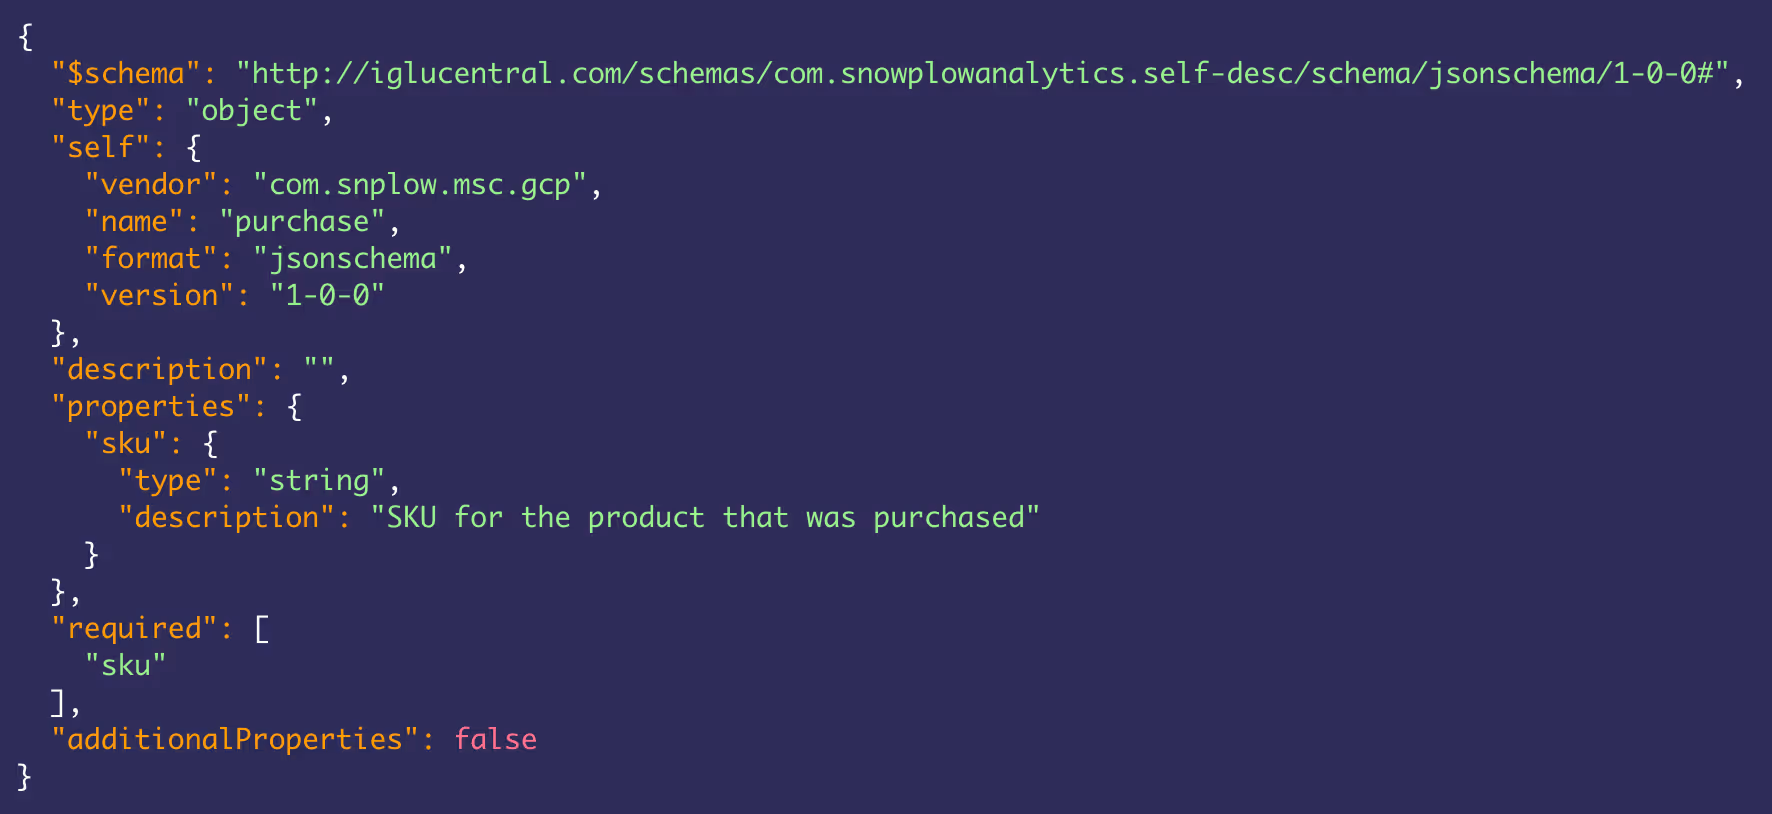Image resolution: width=1772 pixels, height=814 pixels.
Task: Click the "sku" property key
Action: coord(126,444)
